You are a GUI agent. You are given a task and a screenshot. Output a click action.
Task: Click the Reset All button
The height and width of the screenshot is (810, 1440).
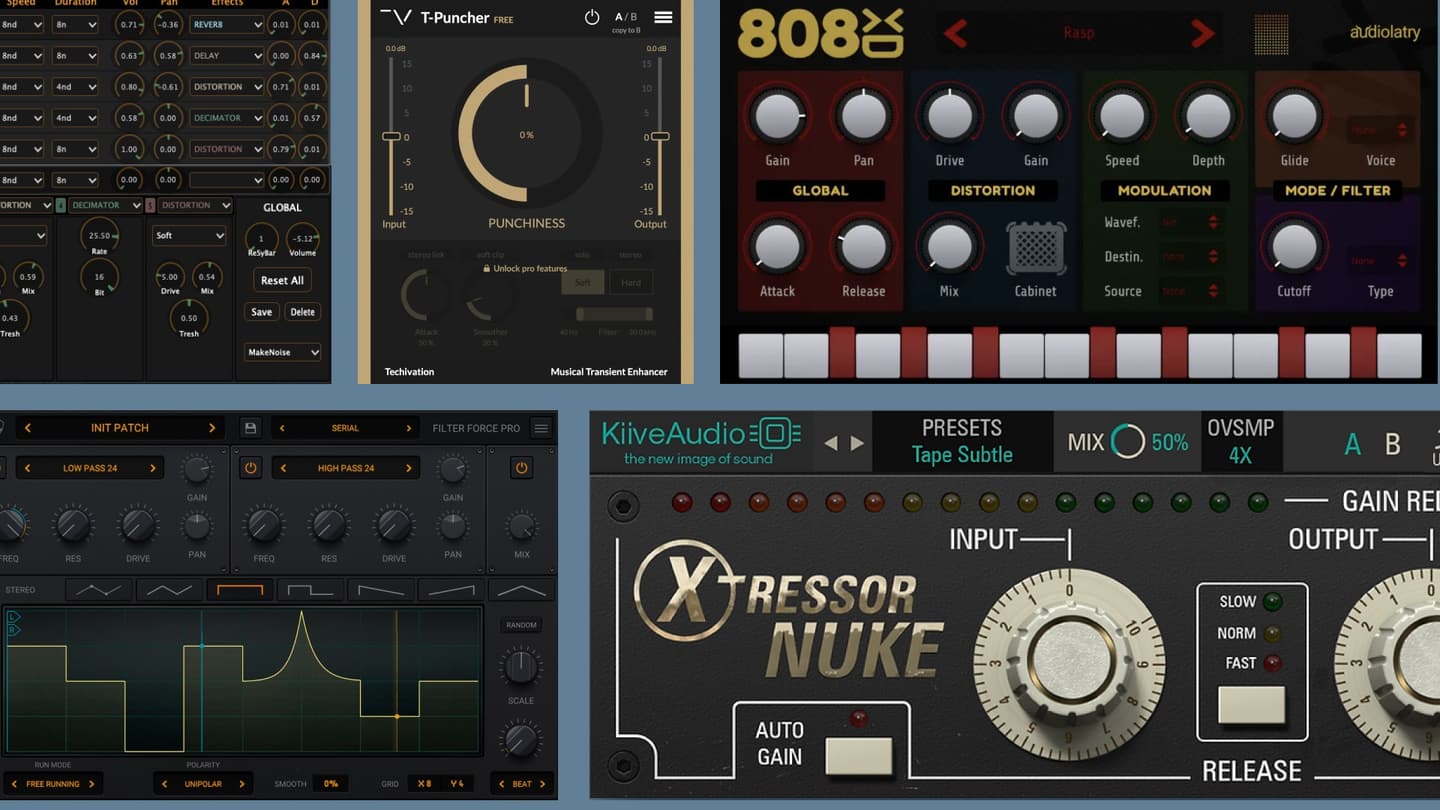pos(283,280)
